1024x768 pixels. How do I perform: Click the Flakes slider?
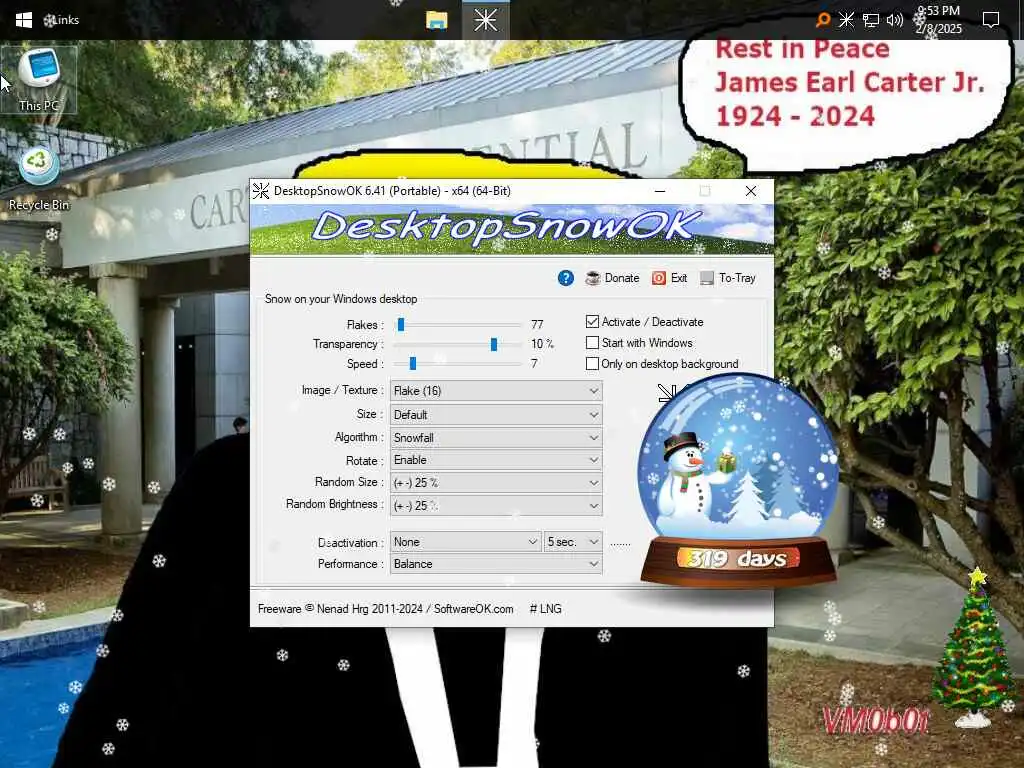point(458,324)
